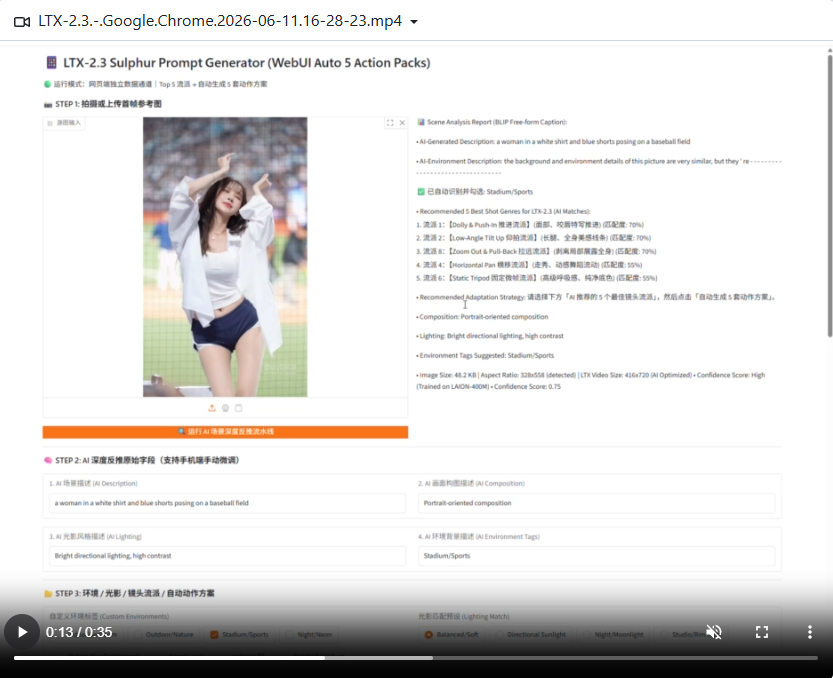Click the Static Tripod recommendation line
The height and width of the screenshot is (678, 833).
537,278
